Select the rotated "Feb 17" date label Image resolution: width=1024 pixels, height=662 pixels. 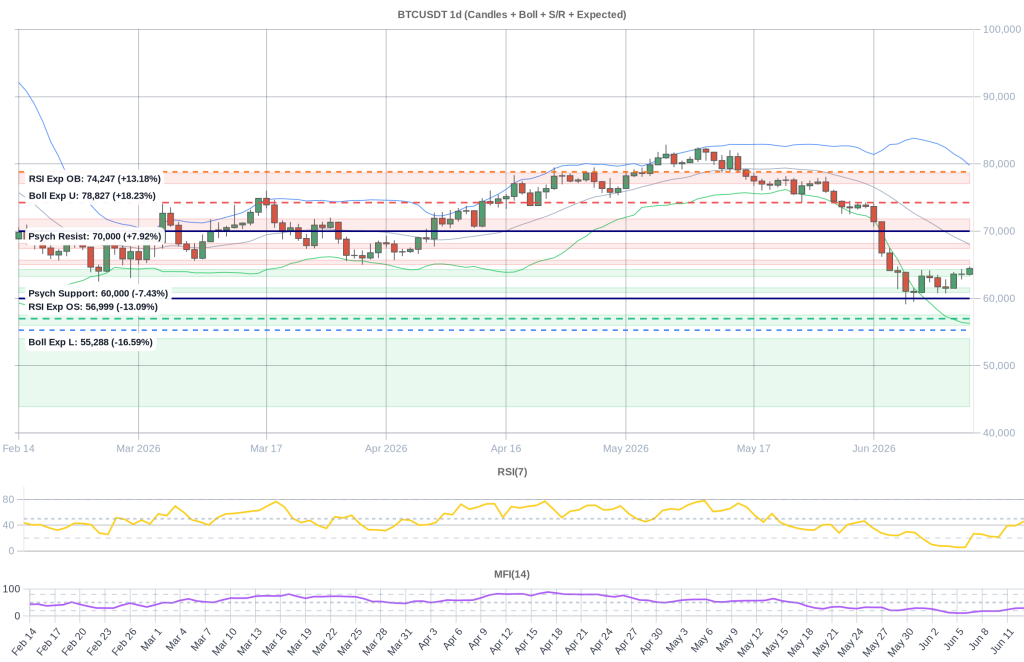click(x=48, y=642)
